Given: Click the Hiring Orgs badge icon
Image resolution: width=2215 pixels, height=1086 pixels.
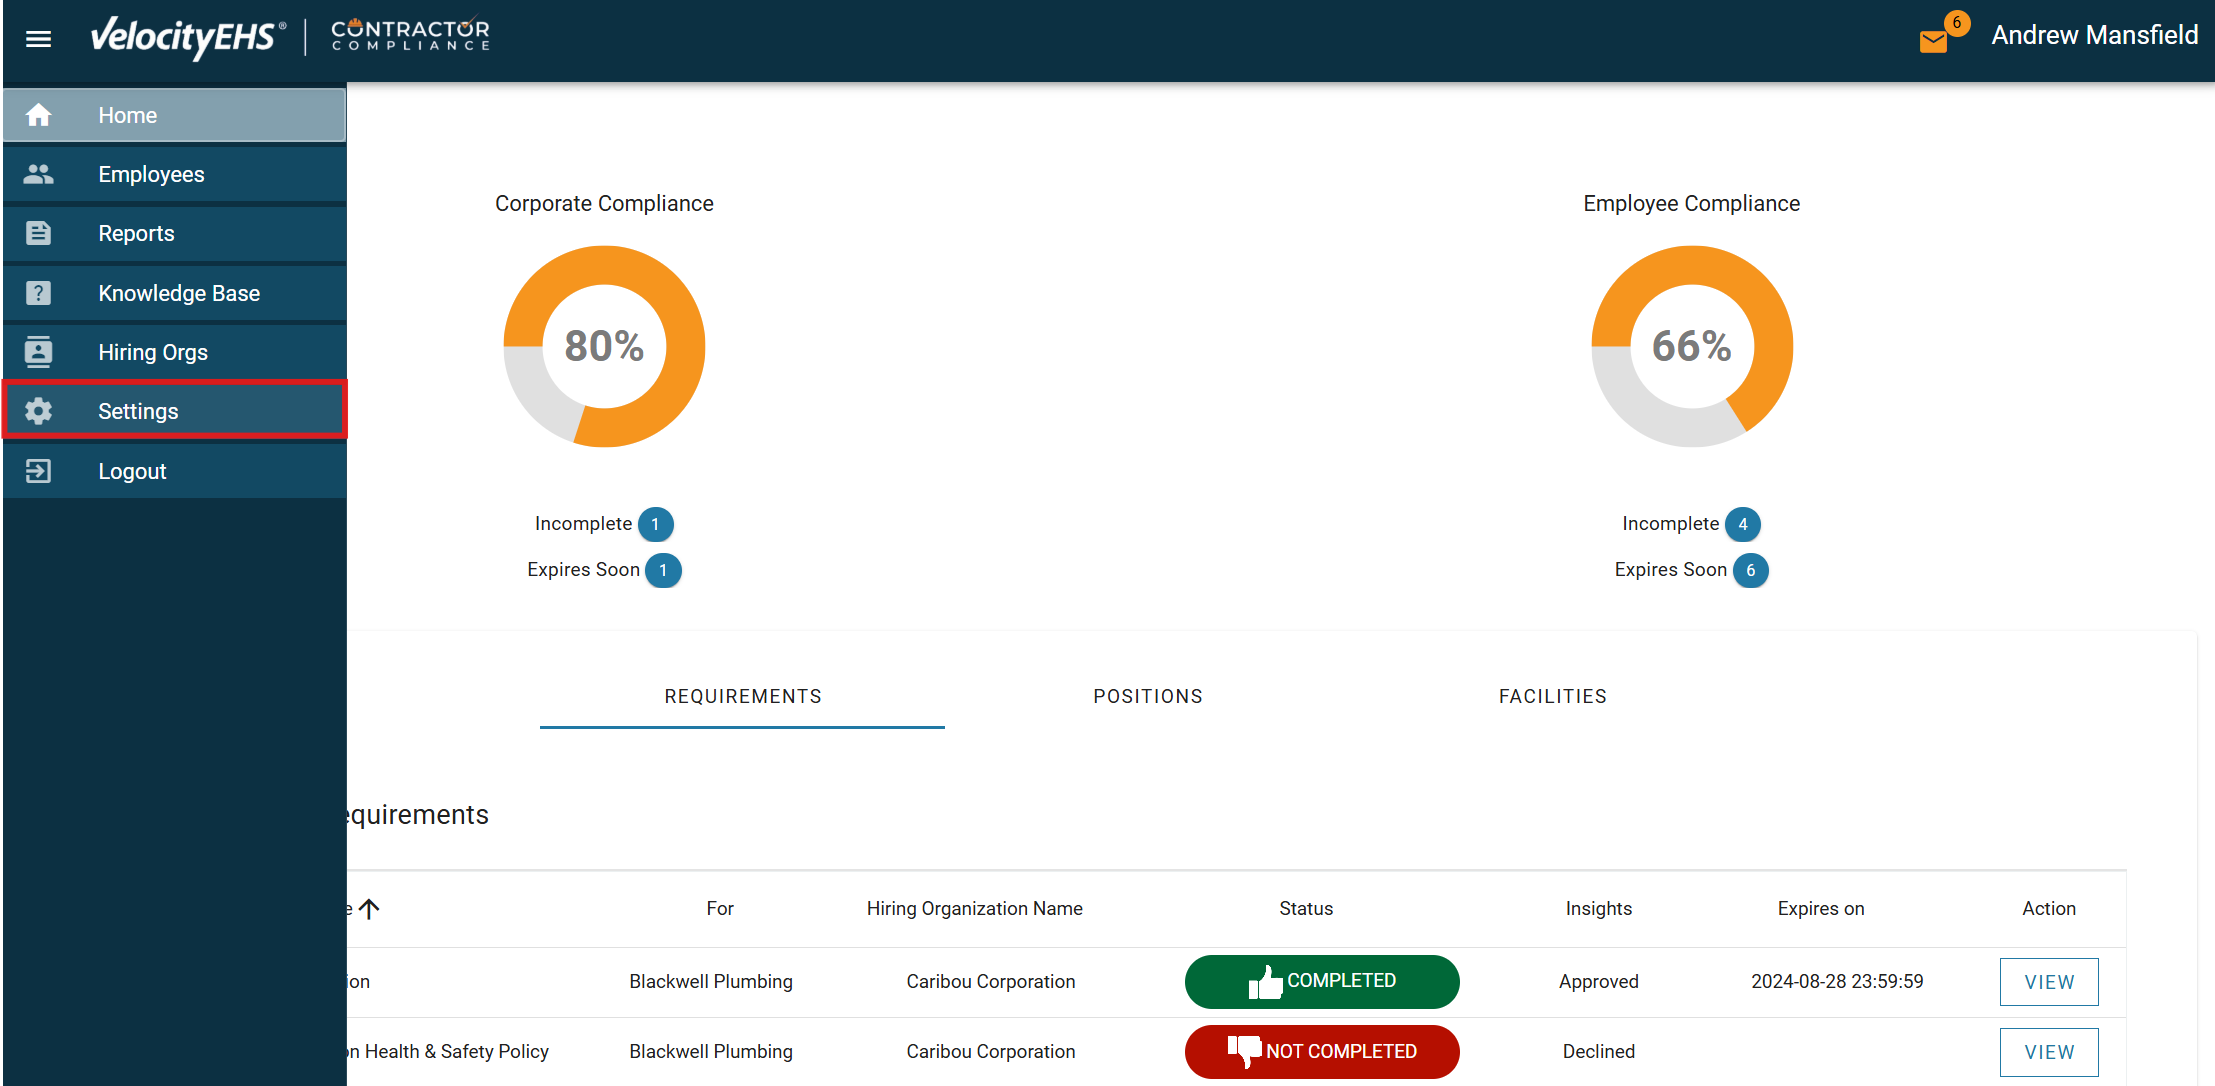Looking at the screenshot, I should [x=38, y=352].
